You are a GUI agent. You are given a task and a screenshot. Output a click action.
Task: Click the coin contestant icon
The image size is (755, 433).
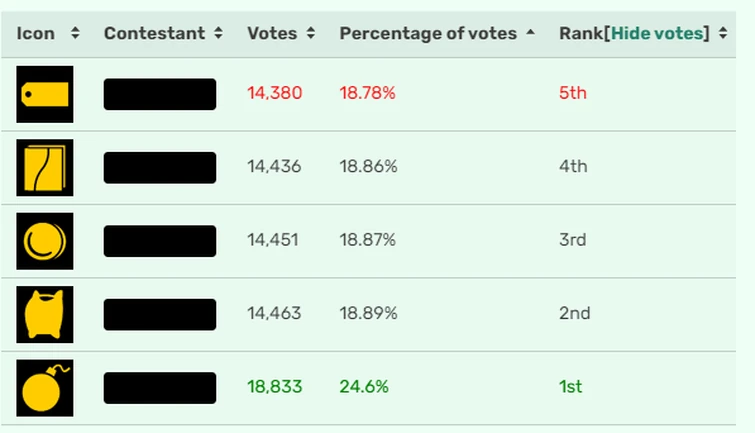point(45,241)
